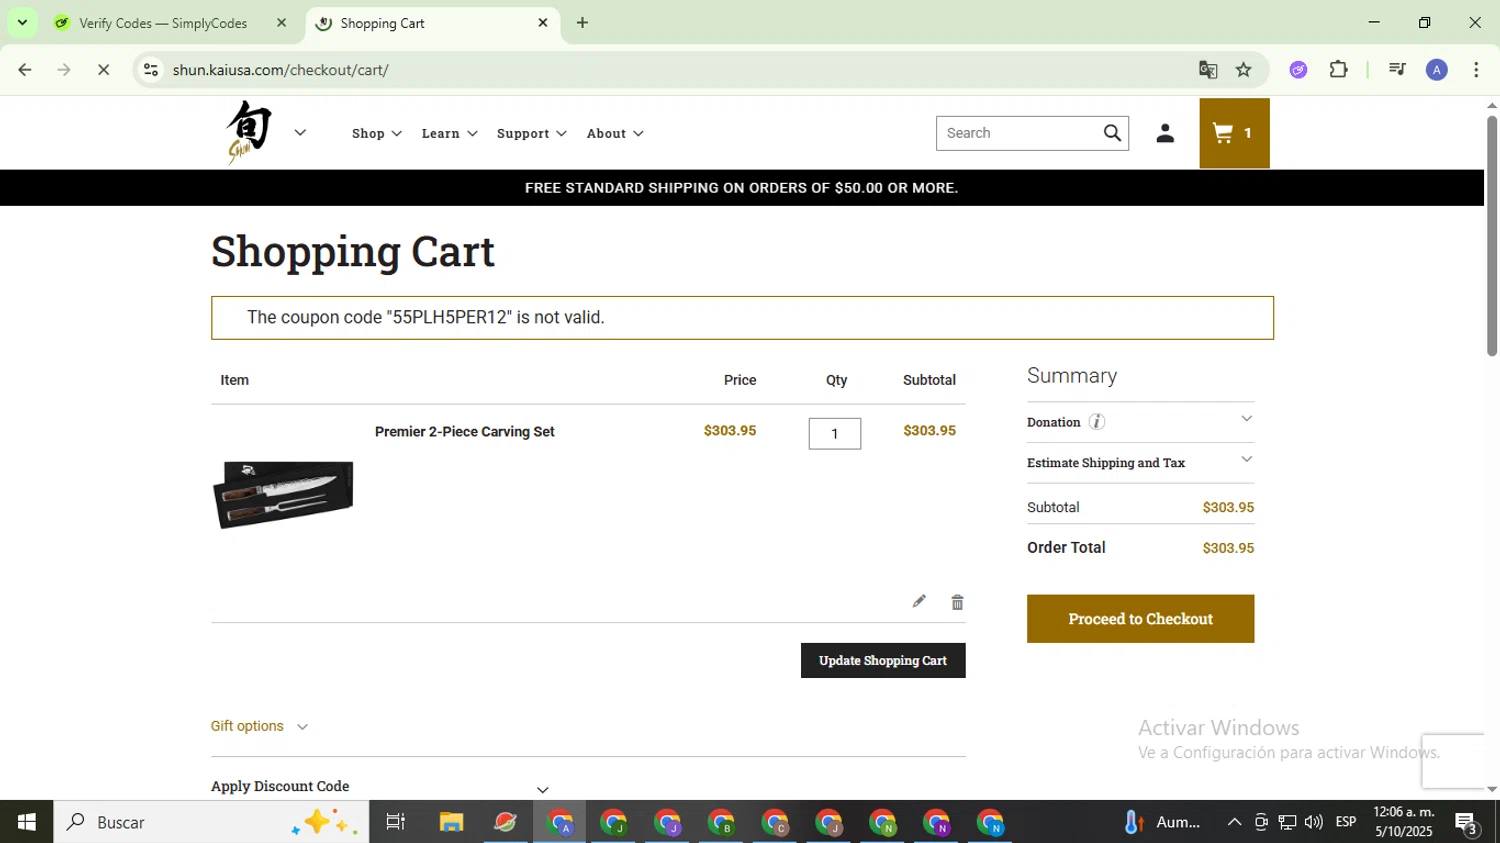Click the address bar URL shun.kaiusa.com/checkout/cart/

pos(280,70)
